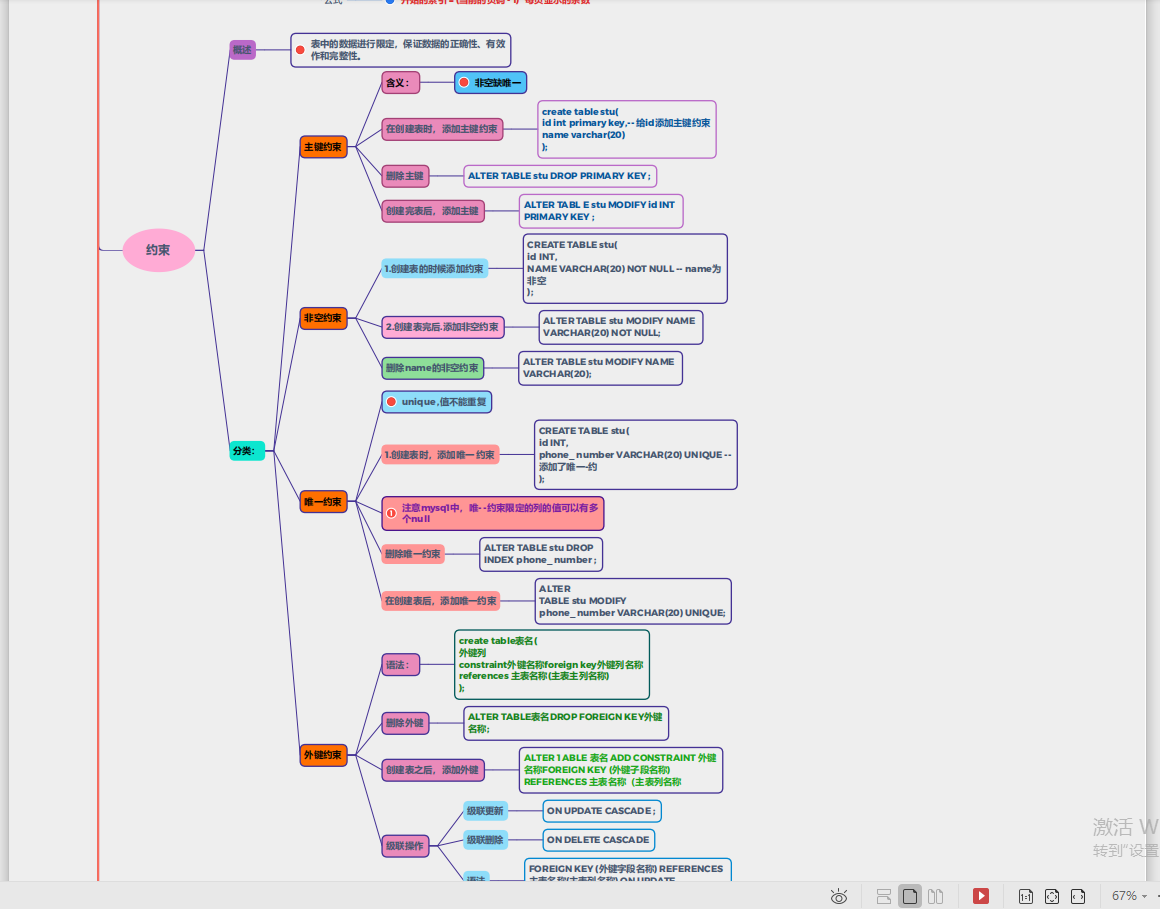Screen dimensions: 1160x909
Task: Click MODIFY NAME VARCHAR(20) NOT NULL box
Action: (621, 327)
